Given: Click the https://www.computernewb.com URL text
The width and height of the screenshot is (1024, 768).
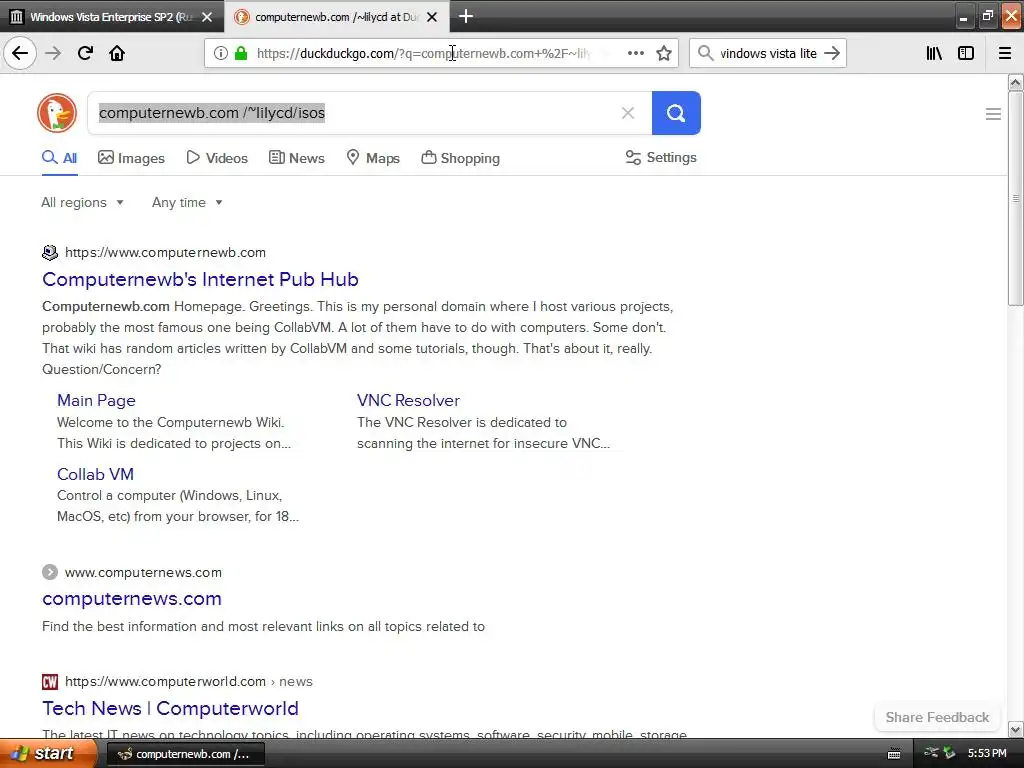Looking at the screenshot, I should click(165, 252).
